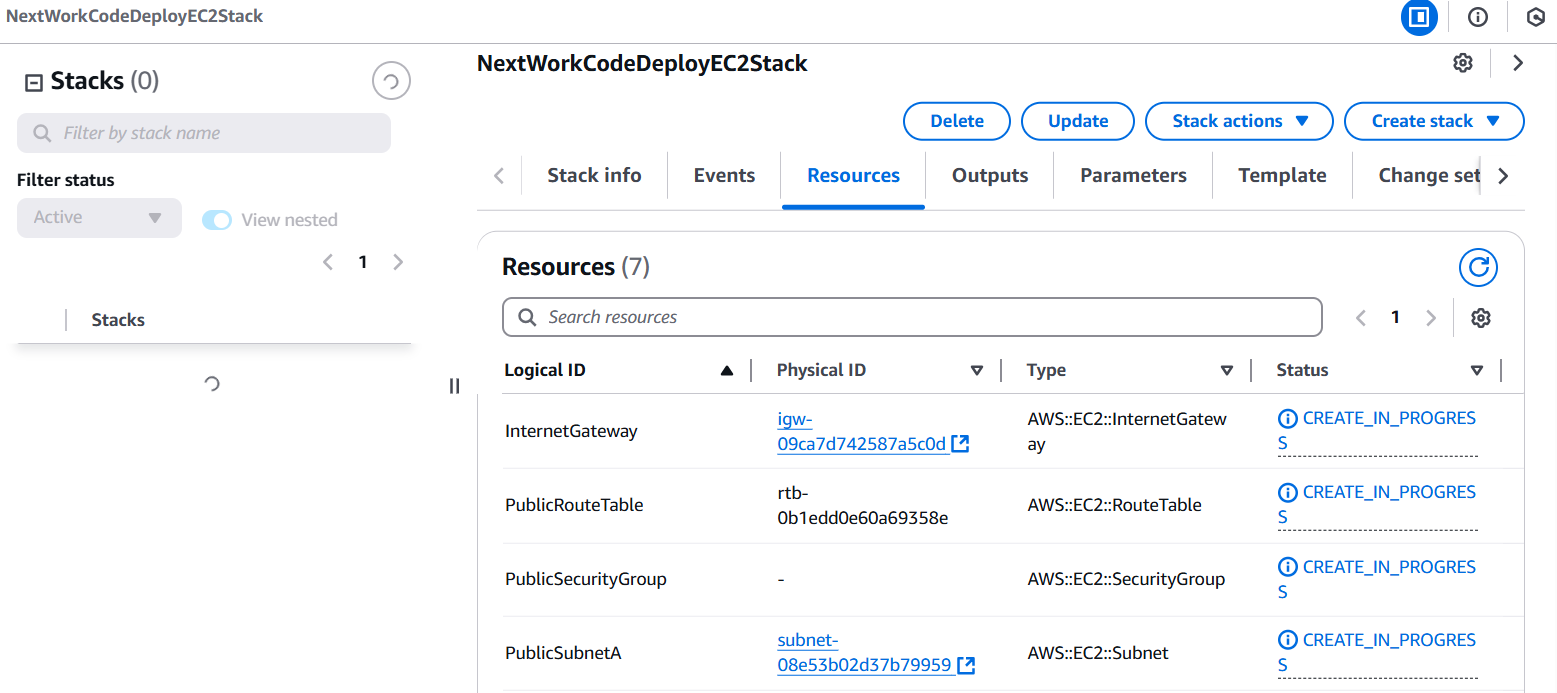Click the Stacks column header
The width and height of the screenshot is (1557, 693).
(x=118, y=320)
